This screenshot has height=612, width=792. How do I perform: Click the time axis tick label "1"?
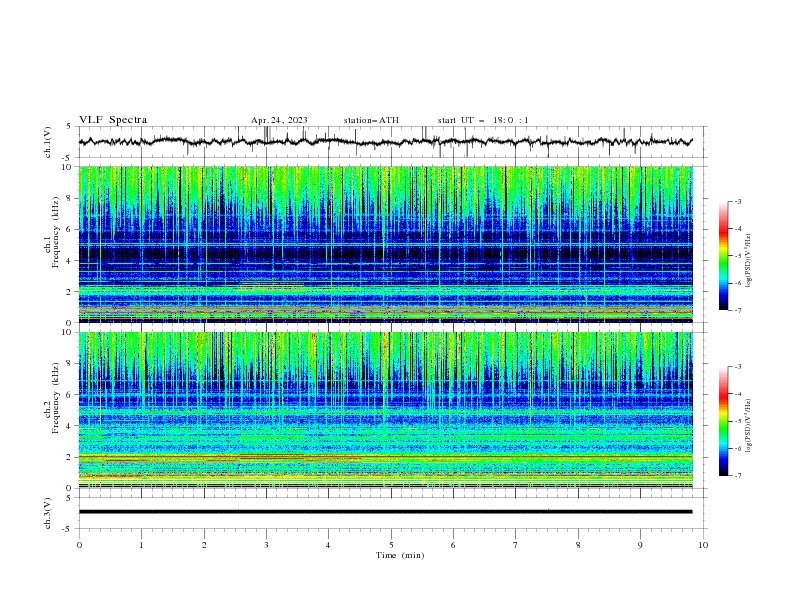141,545
